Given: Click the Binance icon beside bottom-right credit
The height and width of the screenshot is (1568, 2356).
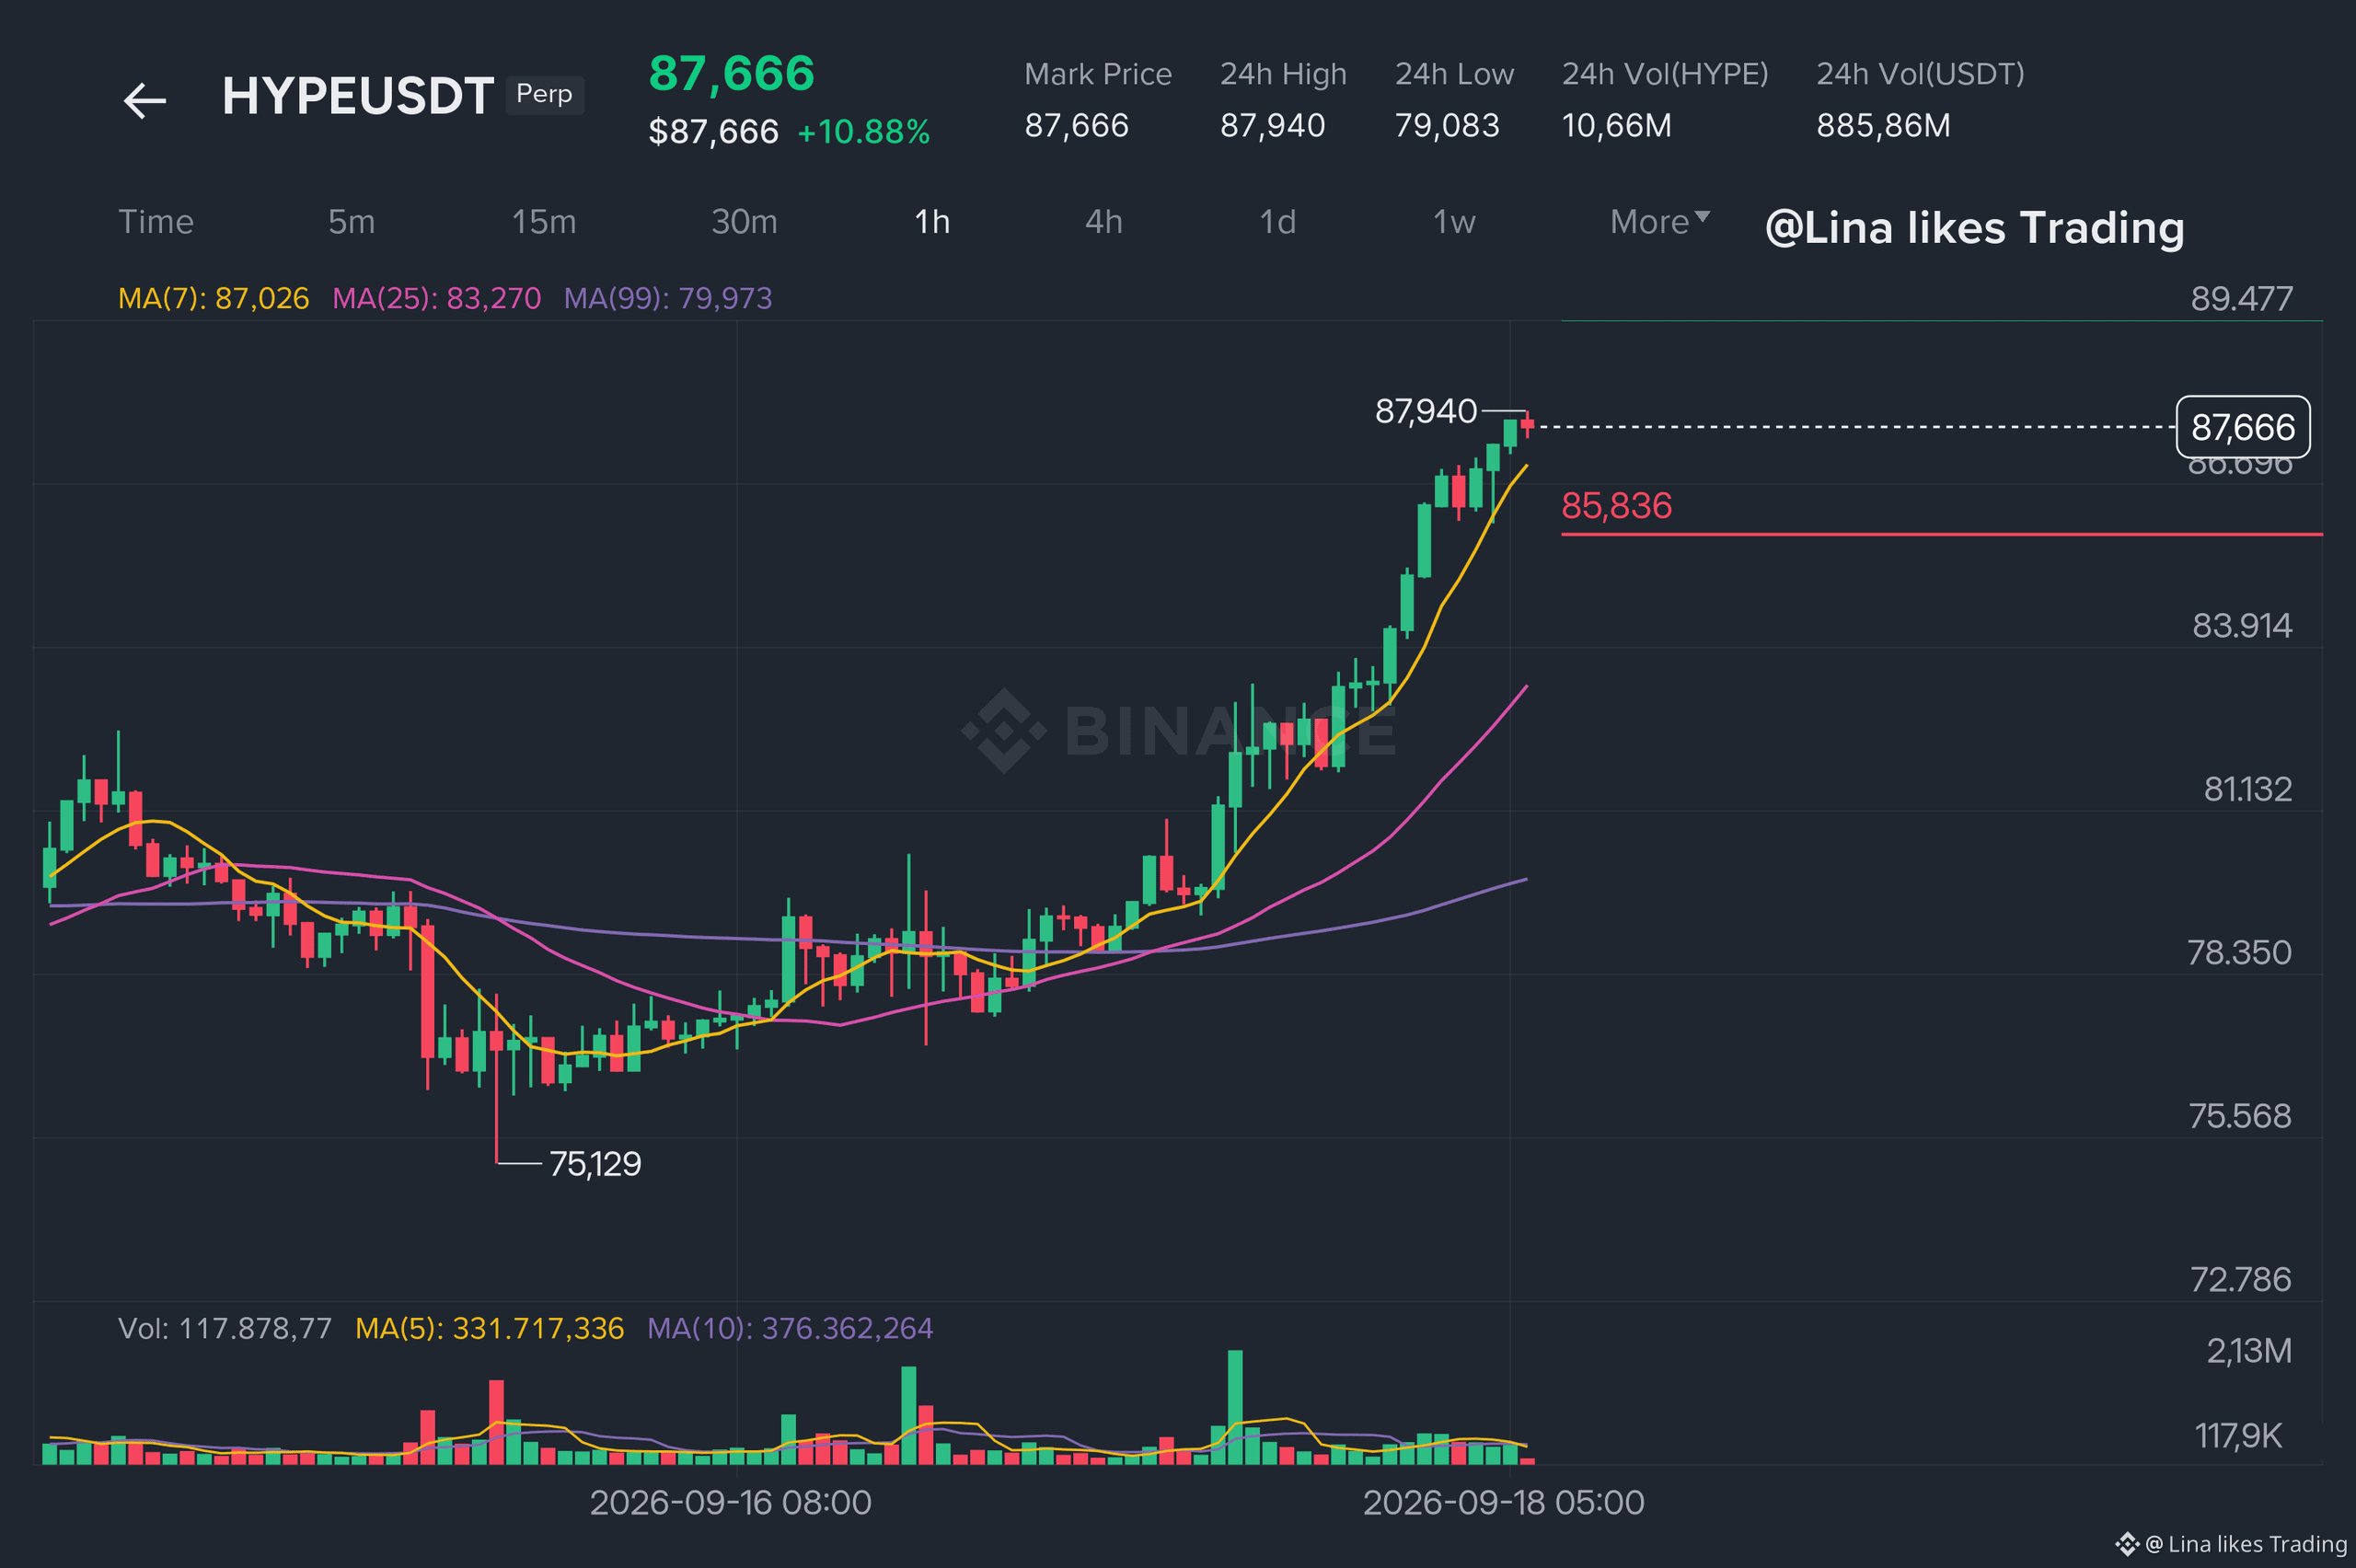Looking at the screenshot, I should coord(2126,1544).
